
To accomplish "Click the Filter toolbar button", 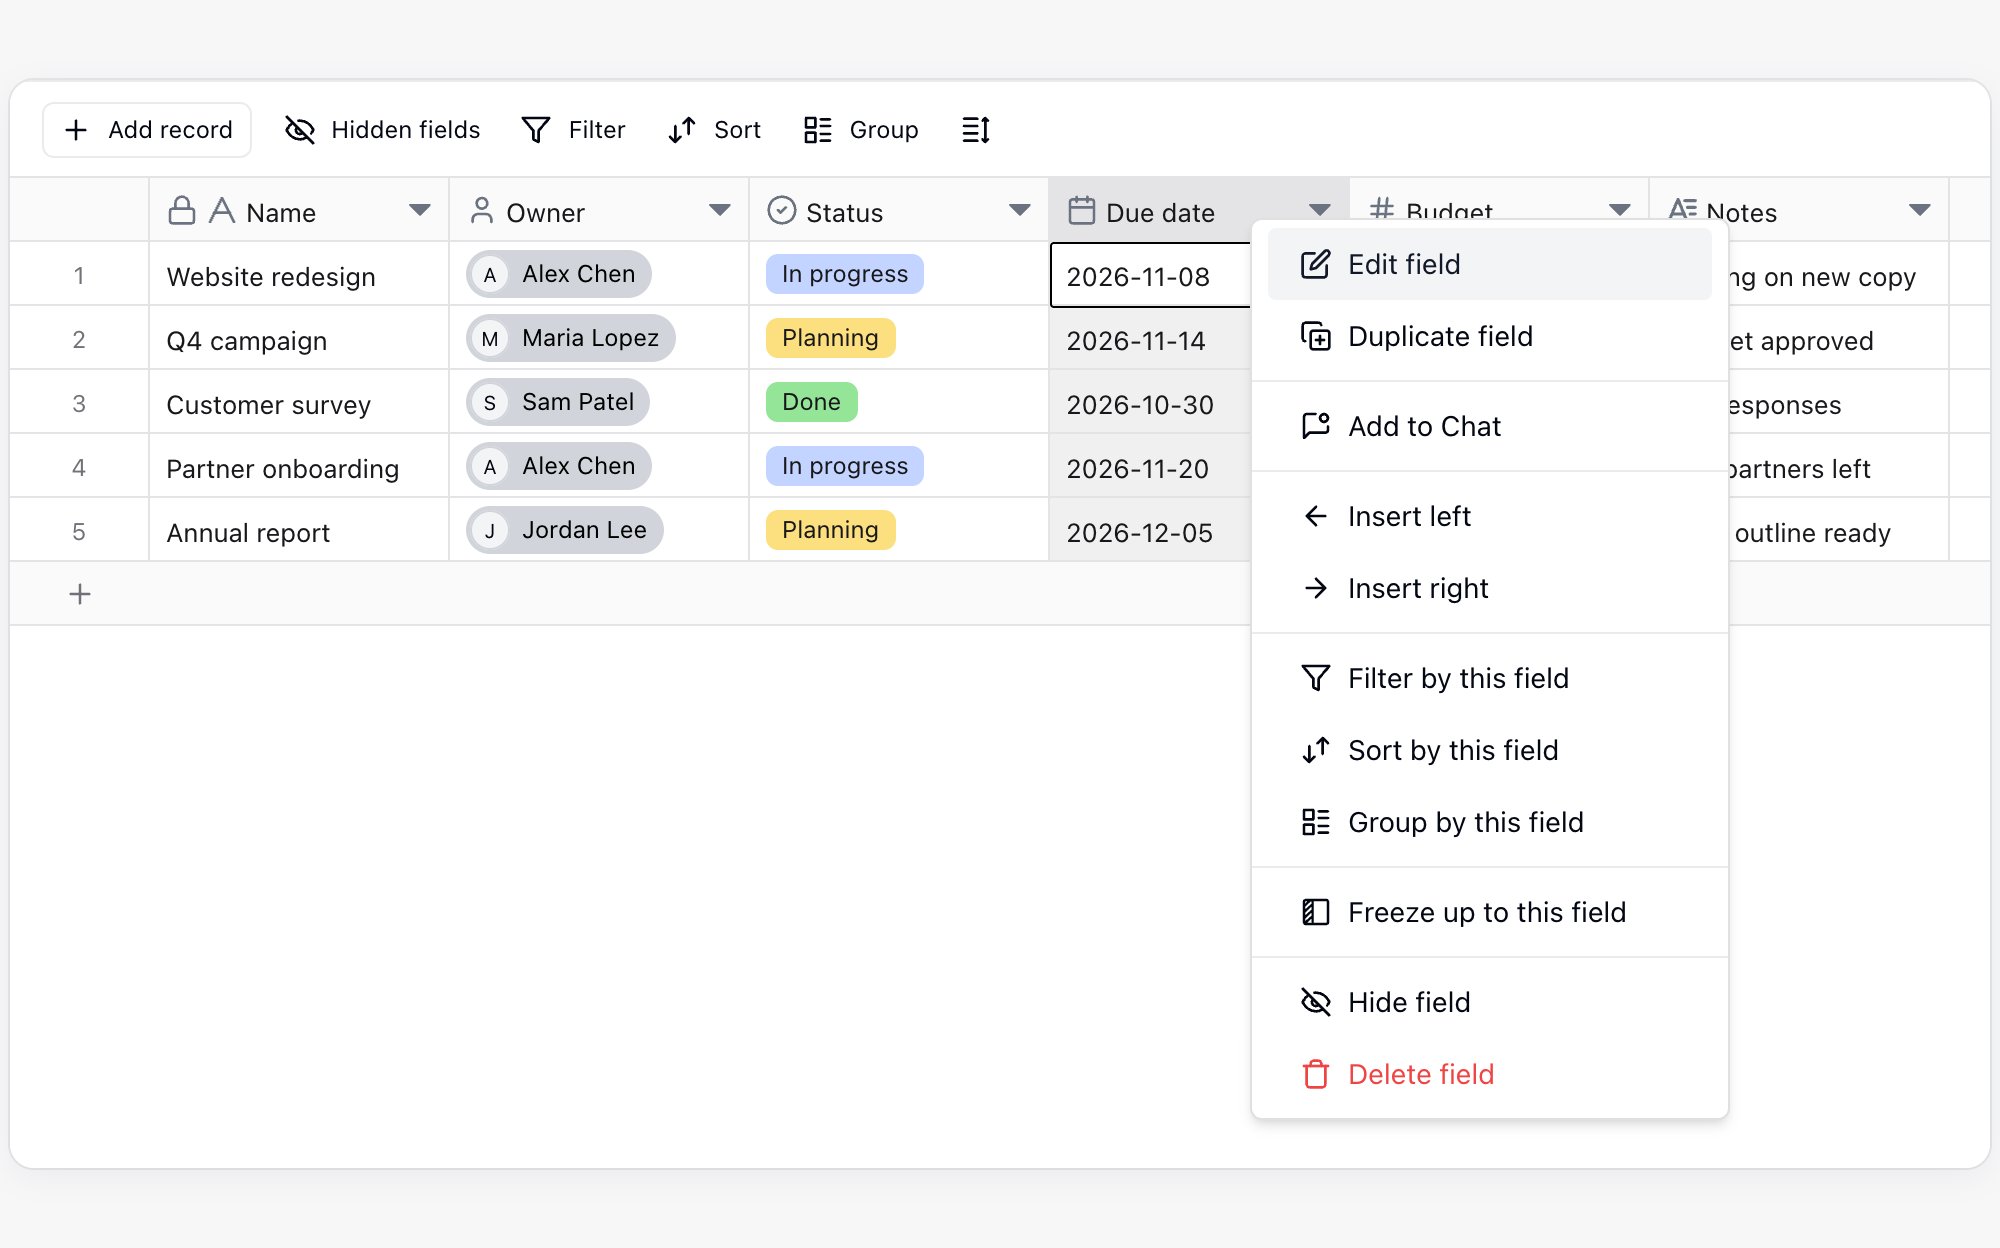I will [x=574, y=130].
